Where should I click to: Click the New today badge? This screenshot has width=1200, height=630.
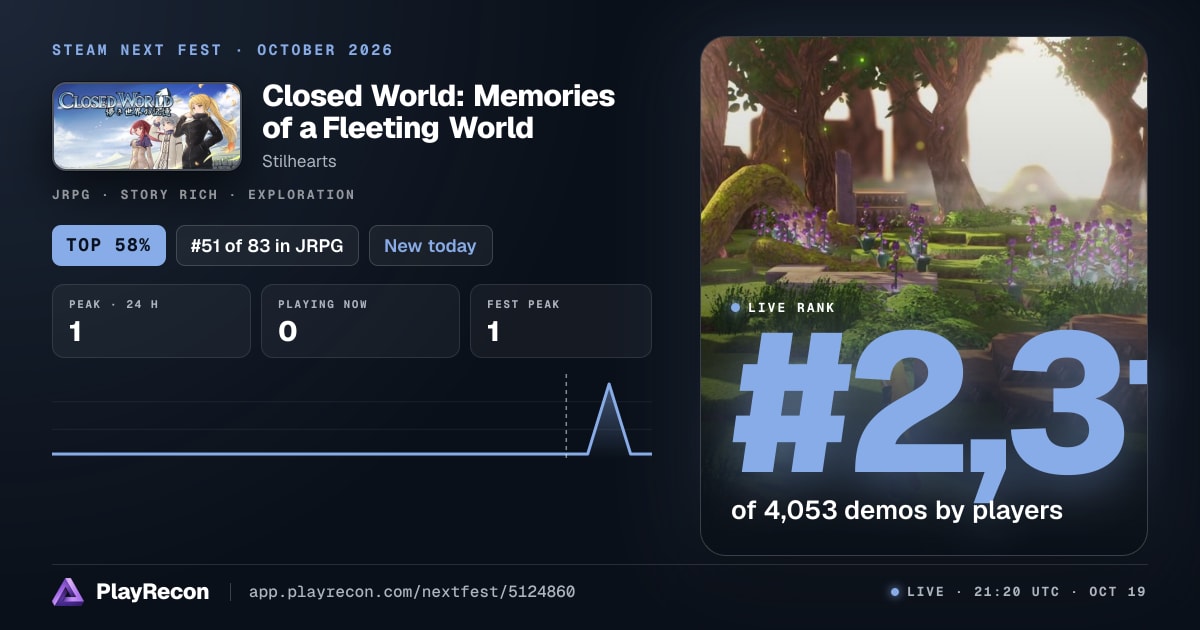tap(430, 245)
